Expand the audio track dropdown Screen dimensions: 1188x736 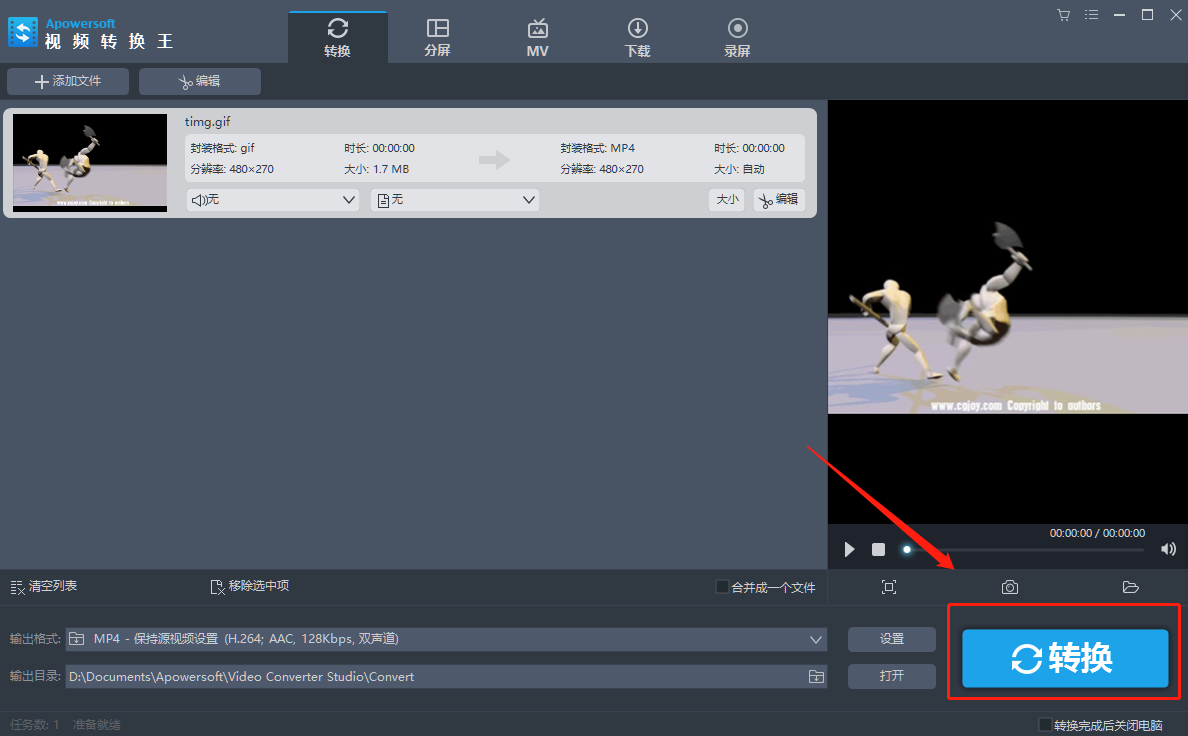pos(272,200)
